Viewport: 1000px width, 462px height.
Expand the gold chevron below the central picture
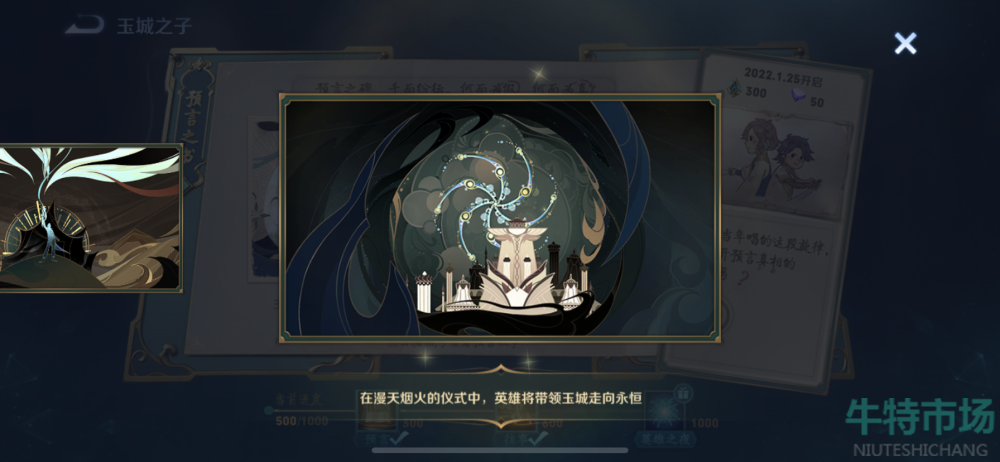[x=500, y=369]
